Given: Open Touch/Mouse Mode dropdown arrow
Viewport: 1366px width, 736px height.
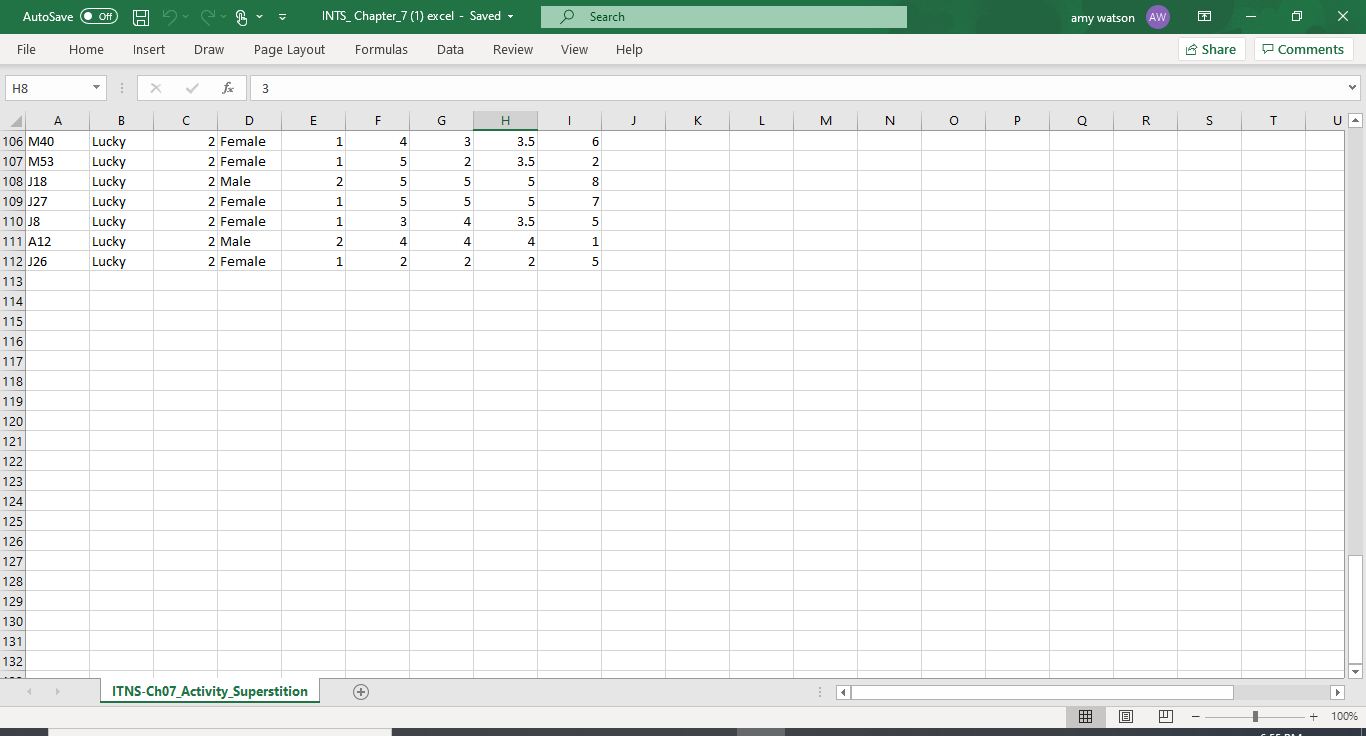Looking at the screenshot, I should pos(260,17).
